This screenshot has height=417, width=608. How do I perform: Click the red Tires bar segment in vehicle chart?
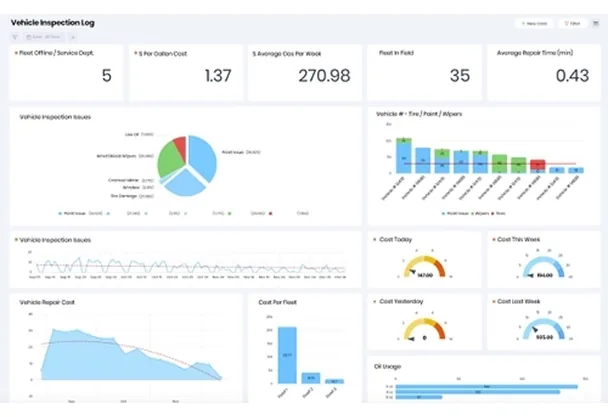537,164
